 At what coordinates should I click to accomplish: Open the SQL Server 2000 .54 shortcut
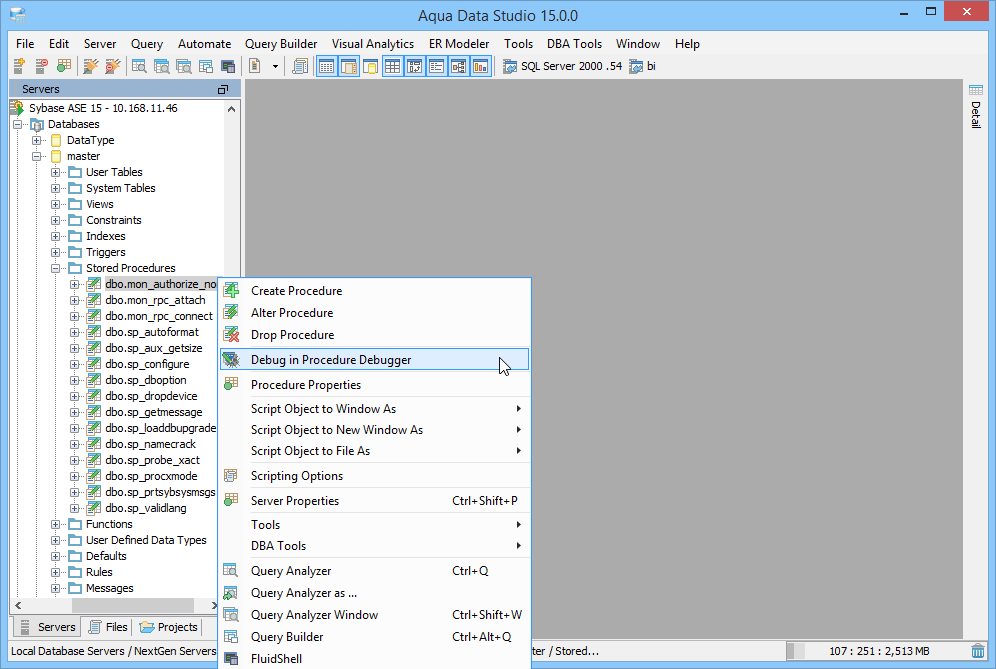[x=562, y=66]
